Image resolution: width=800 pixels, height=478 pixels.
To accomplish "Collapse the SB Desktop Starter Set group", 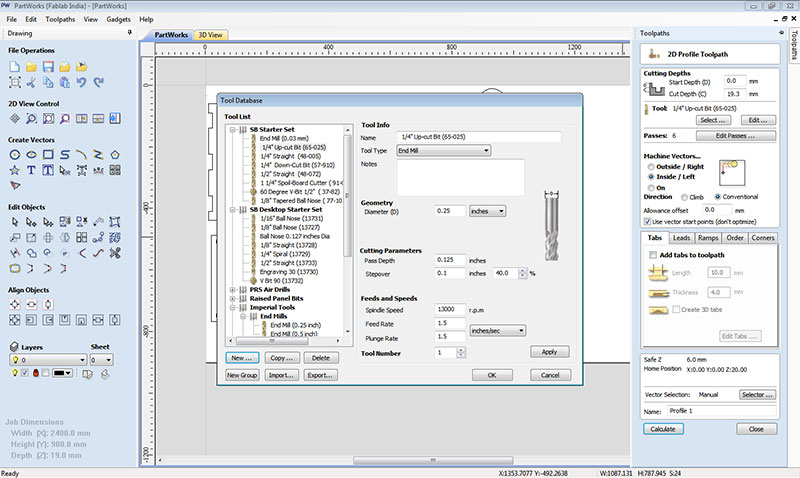I will pyautogui.click(x=233, y=210).
